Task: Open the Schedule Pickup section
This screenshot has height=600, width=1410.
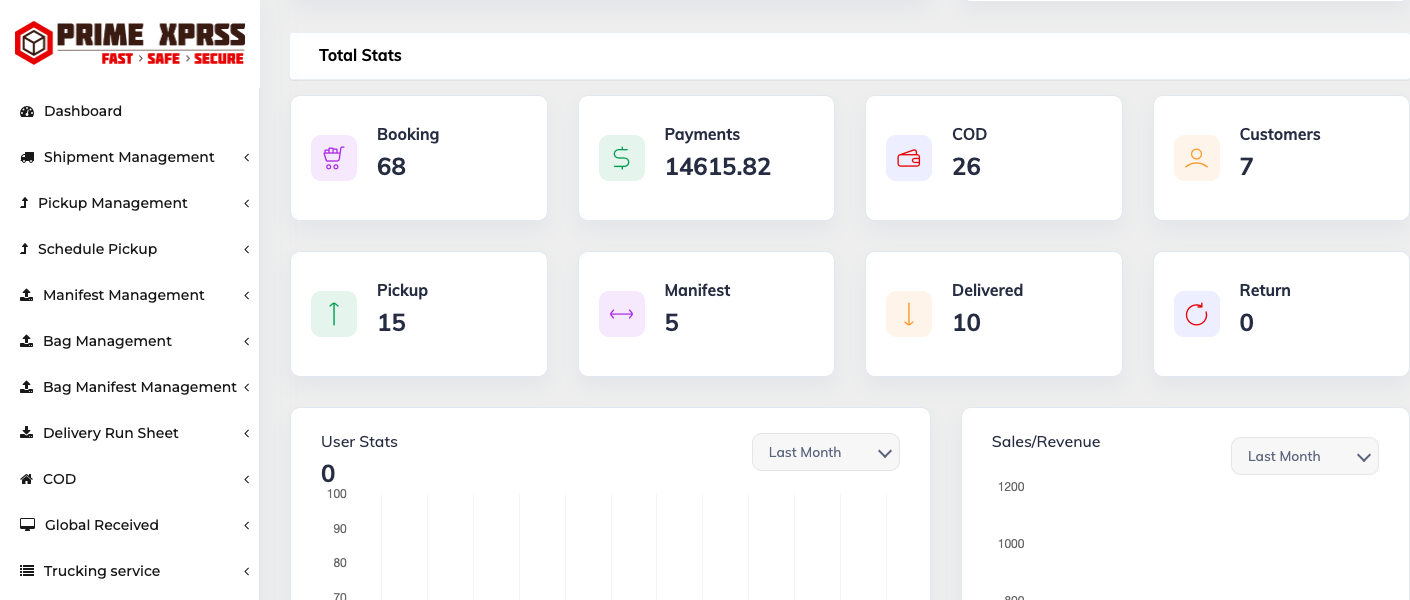Action: coord(97,248)
